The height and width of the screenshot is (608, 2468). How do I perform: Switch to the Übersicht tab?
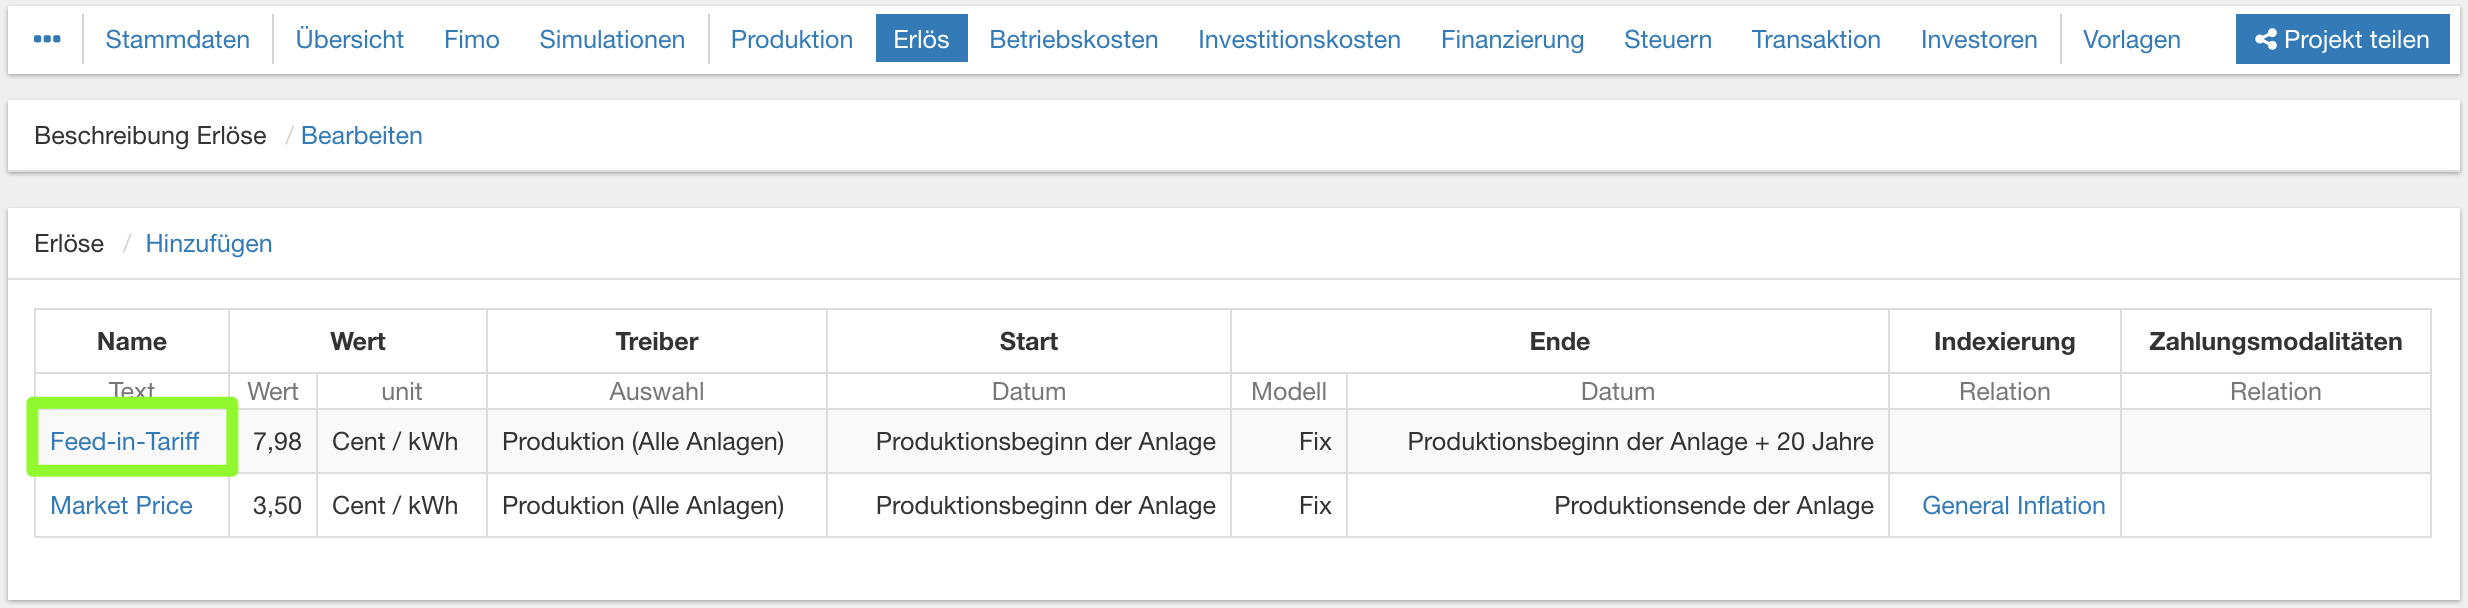[349, 39]
